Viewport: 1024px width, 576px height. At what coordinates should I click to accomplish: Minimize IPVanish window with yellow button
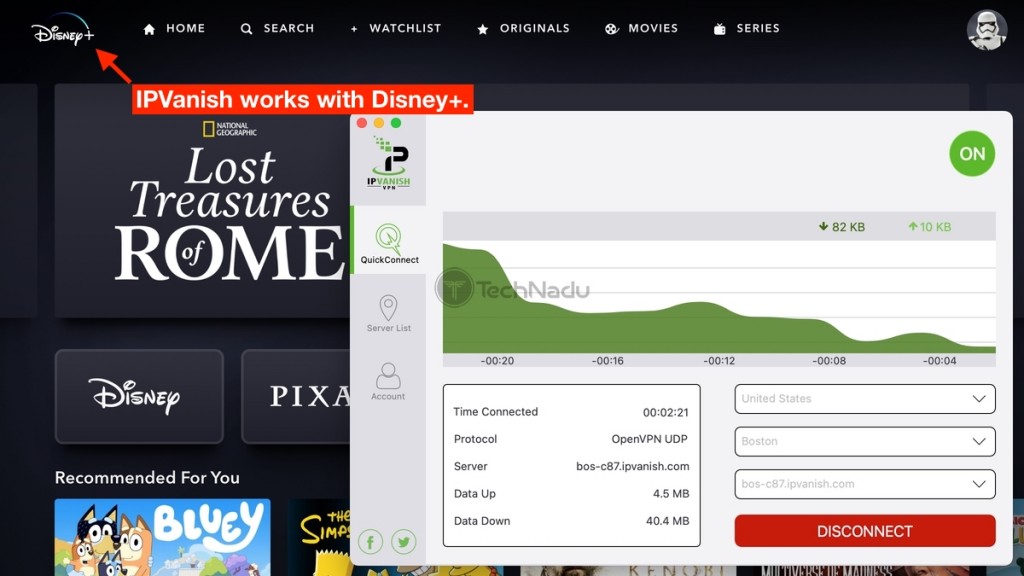[379, 123]
